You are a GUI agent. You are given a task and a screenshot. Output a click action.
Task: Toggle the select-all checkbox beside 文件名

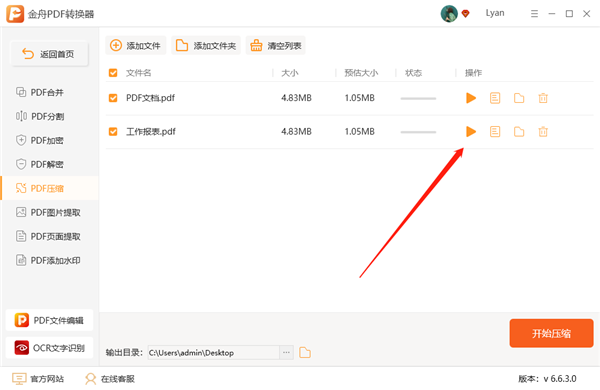point(113,73)
